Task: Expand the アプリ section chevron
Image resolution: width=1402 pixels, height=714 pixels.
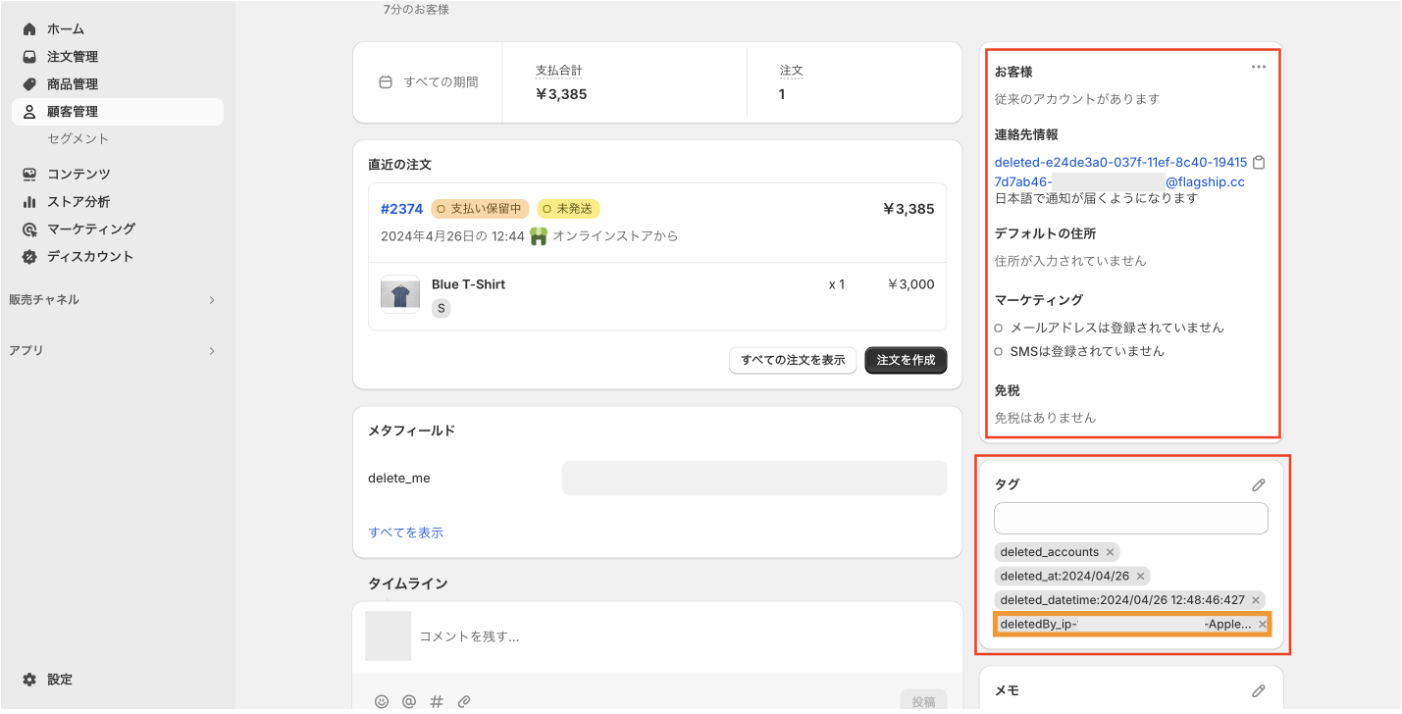Action: point(212,351)
